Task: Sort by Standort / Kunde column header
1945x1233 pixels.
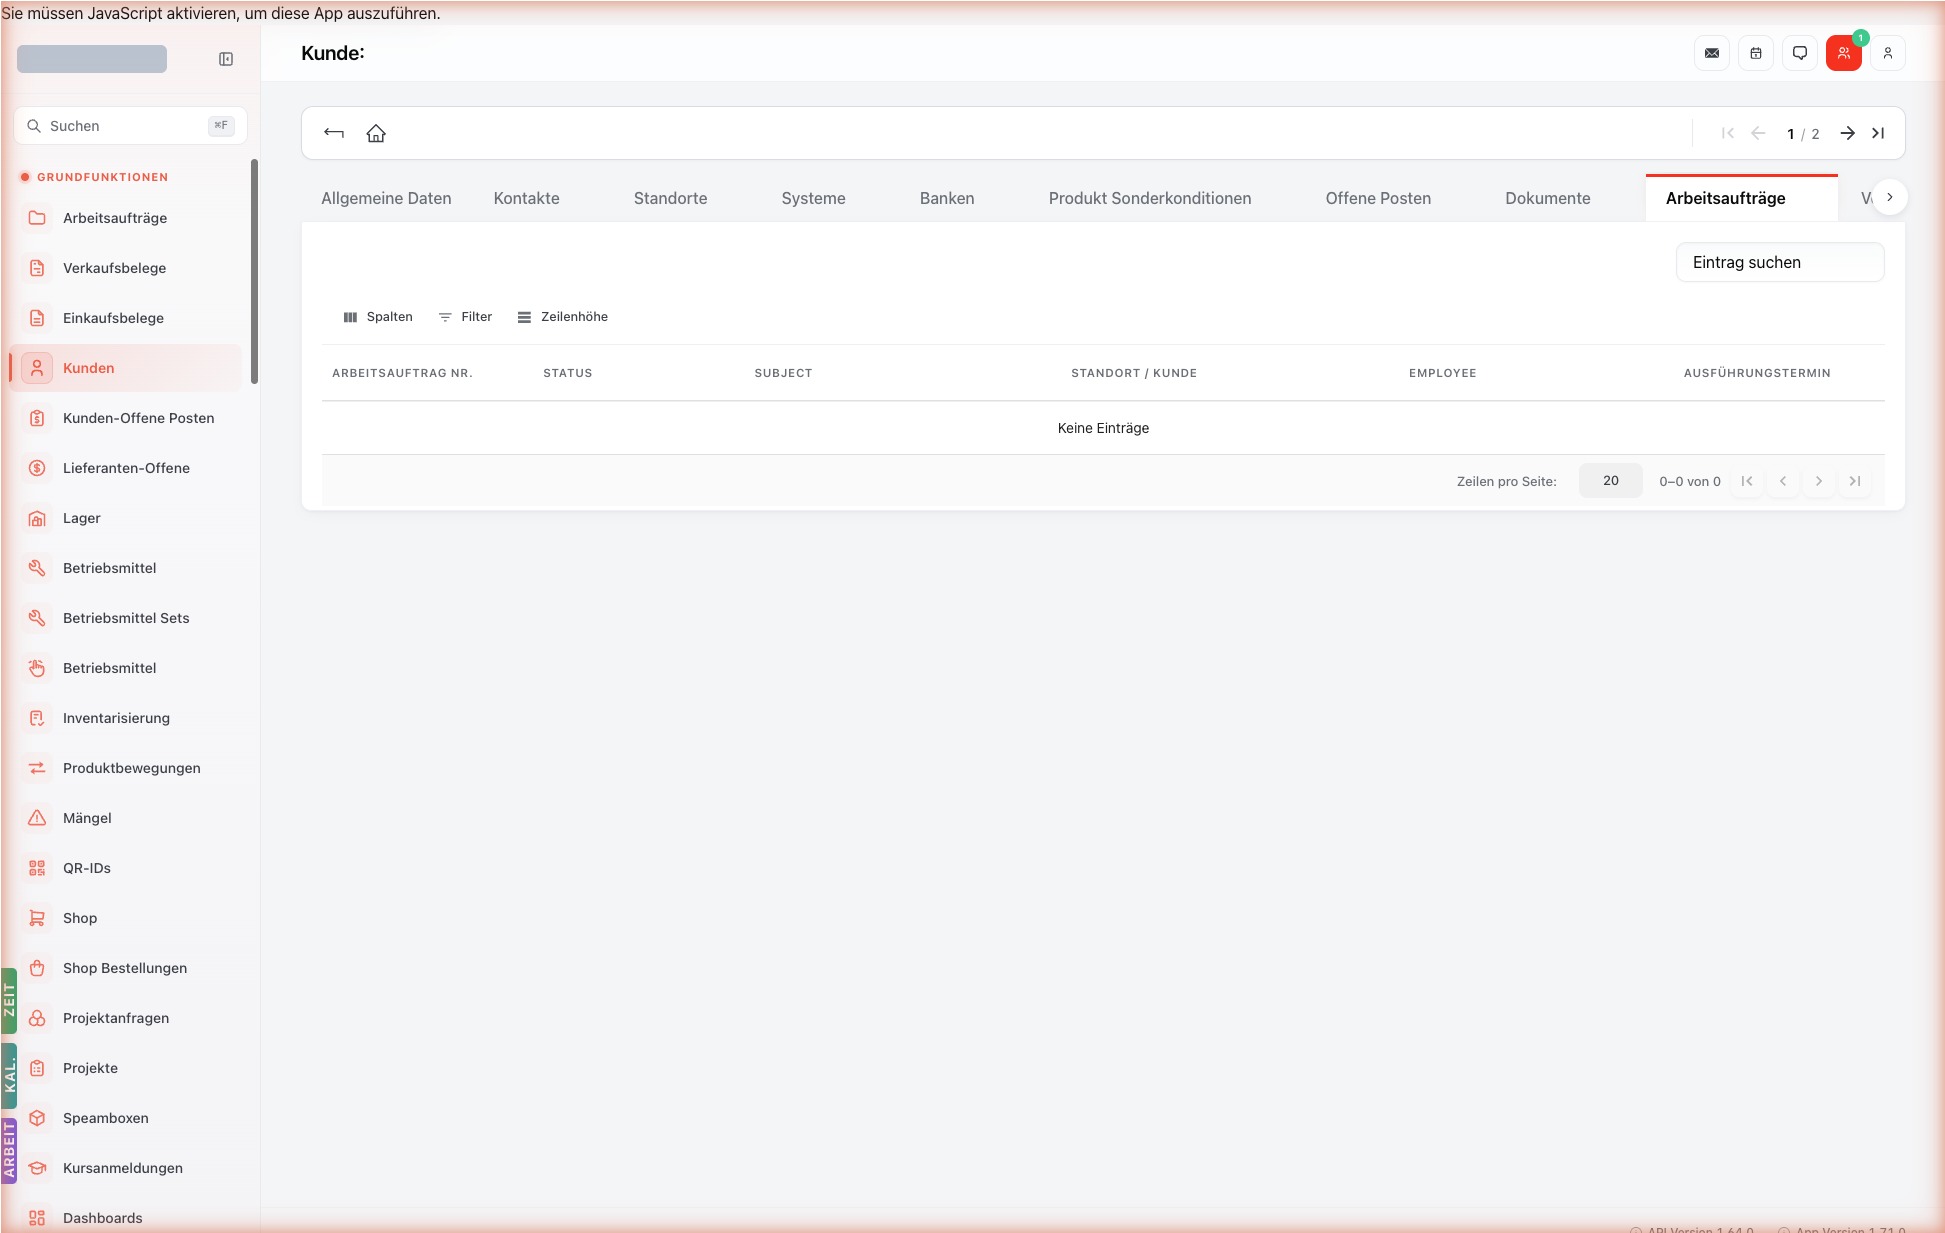Action: (x=1134, y=373)
